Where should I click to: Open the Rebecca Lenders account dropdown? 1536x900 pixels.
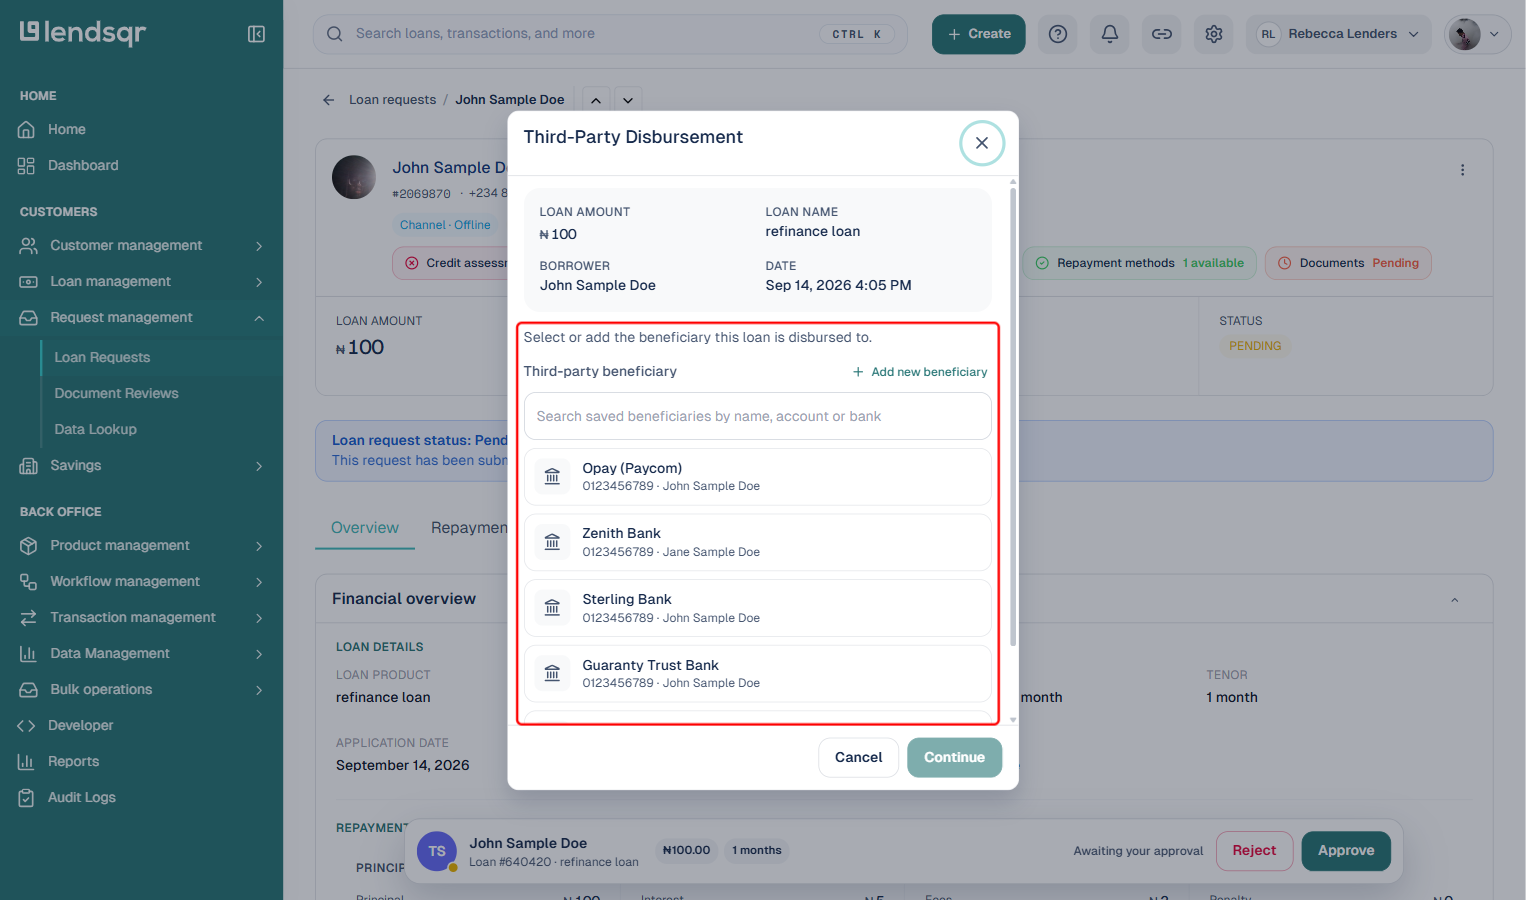tap(1339, 34)
